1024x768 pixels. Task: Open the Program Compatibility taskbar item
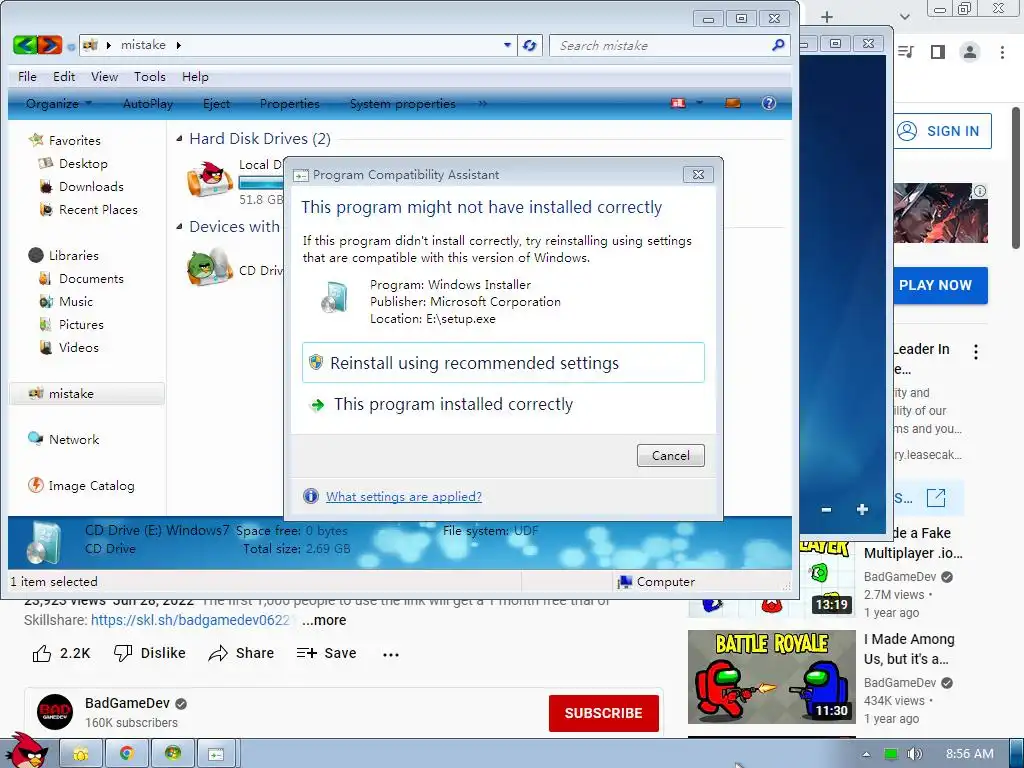coord(216,754)
